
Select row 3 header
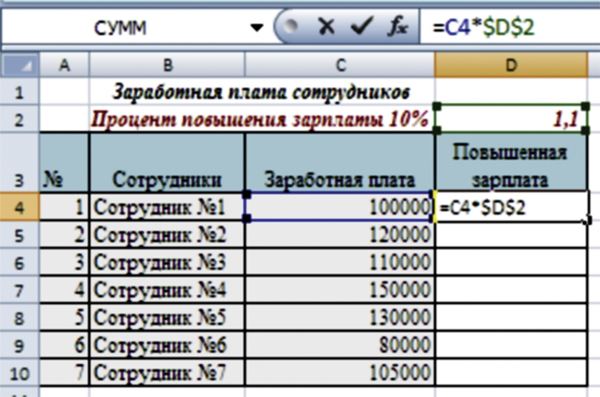click(x=20, y=162)
